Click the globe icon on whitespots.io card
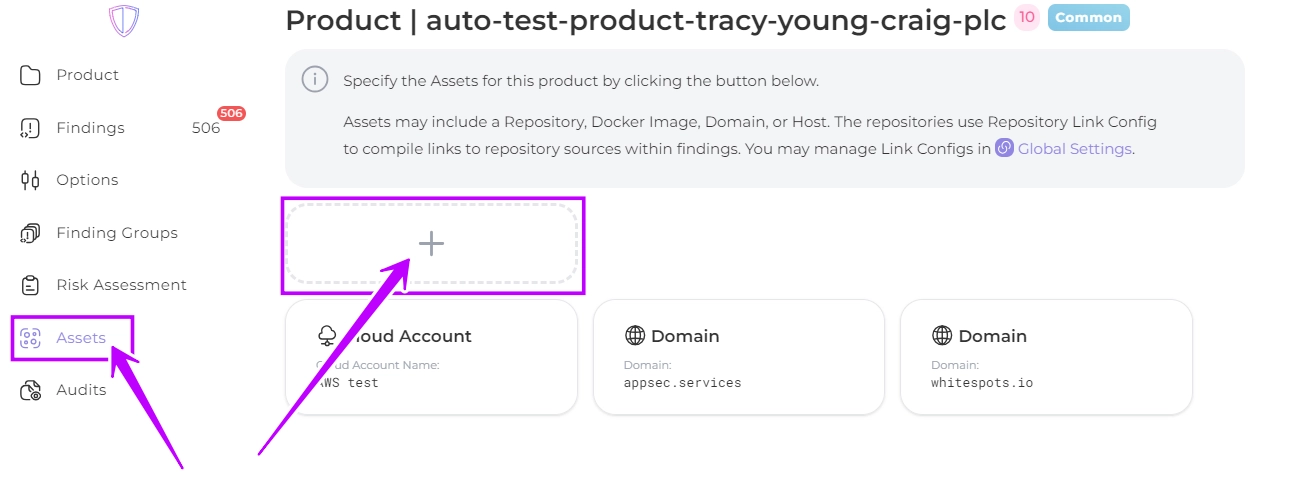Viewport: 1304px width, 501px height. coord(941,336)
